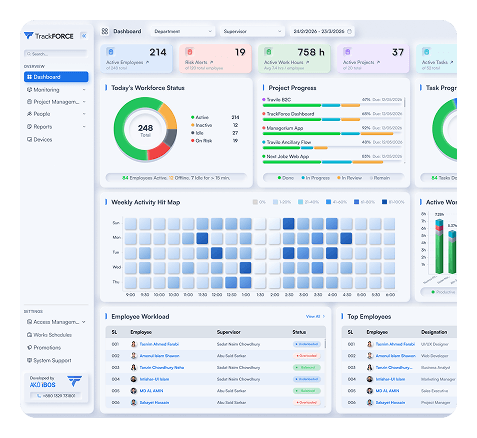
Task: Click the Employee Workload table scrollbar
Action: pyautogui.click(x=325, y=344)
